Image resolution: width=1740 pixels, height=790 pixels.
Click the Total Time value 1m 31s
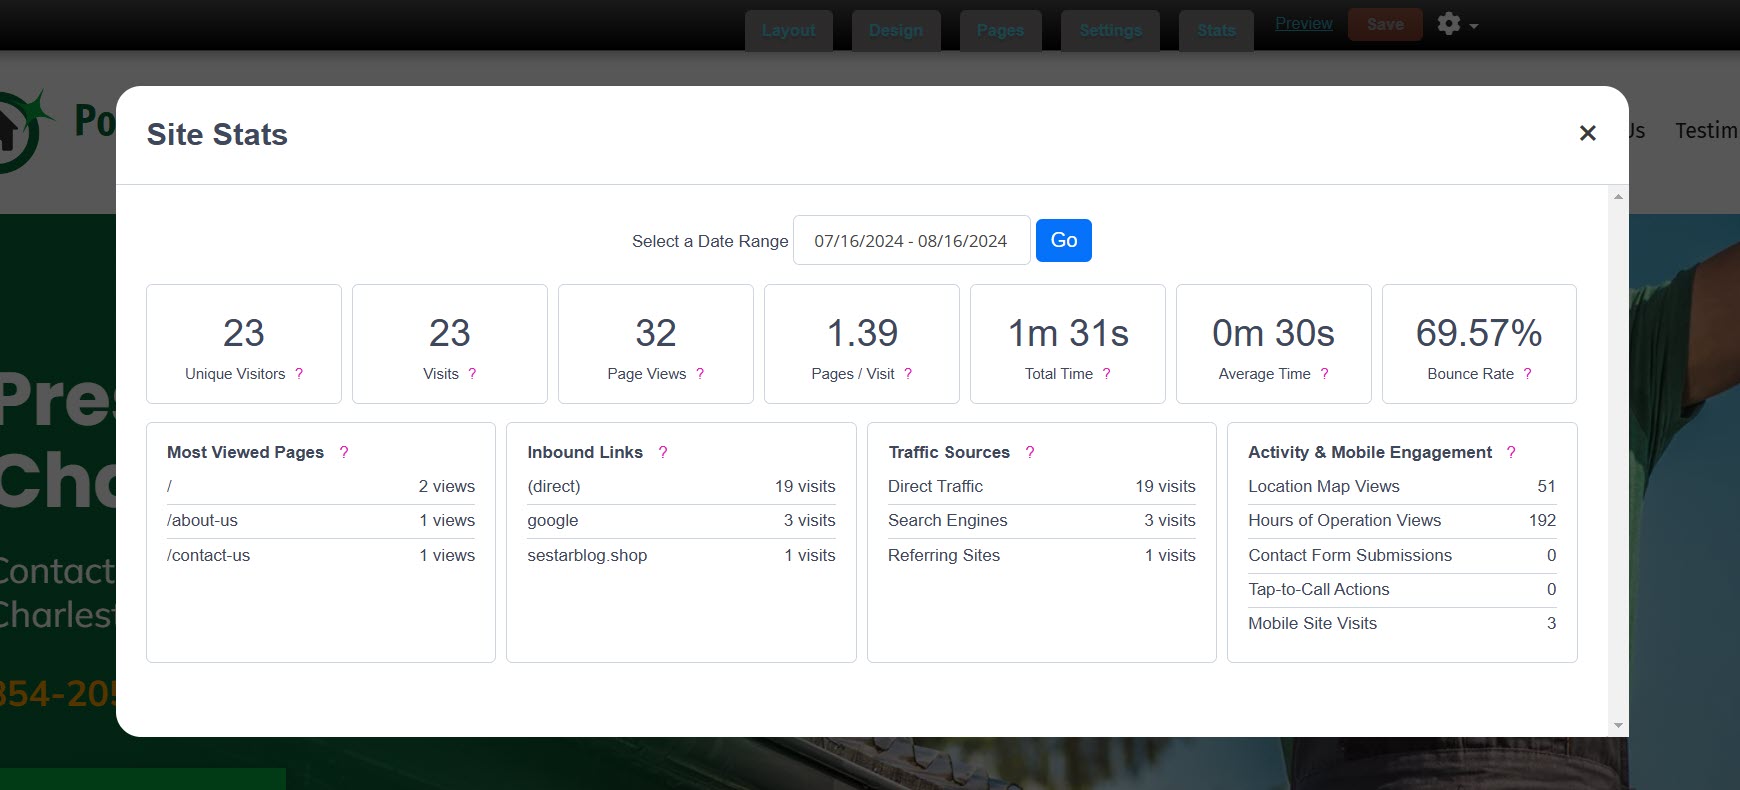click(x=1068, y=333)
